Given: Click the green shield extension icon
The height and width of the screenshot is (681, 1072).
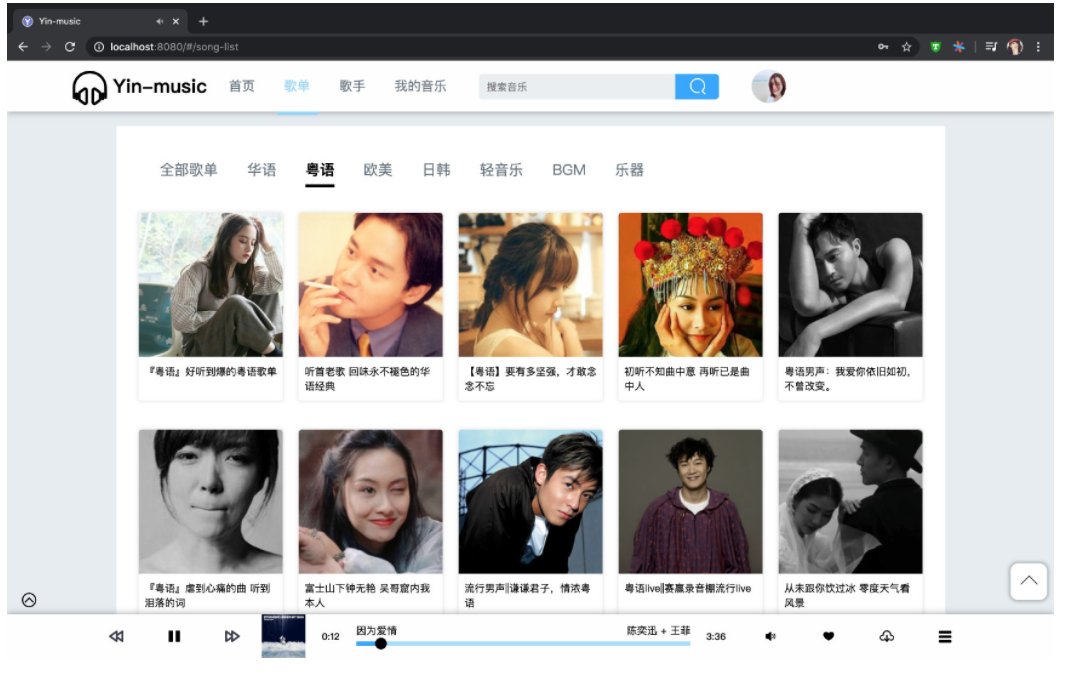Looking at the screenshot, I should click(x=935, y=46).
